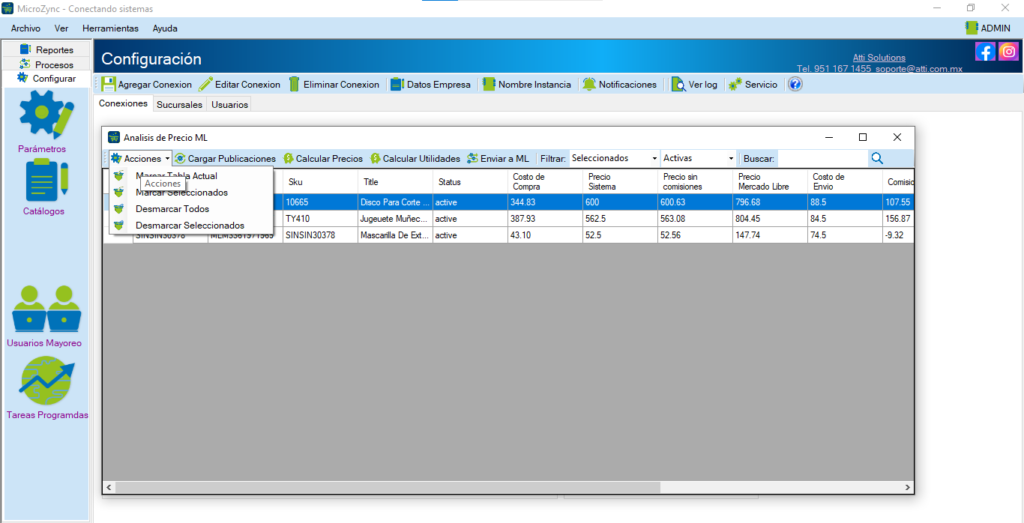The image size is (1024, 523).
Task: Switch to Conexiones tab
Action: [x=123, y=104]
